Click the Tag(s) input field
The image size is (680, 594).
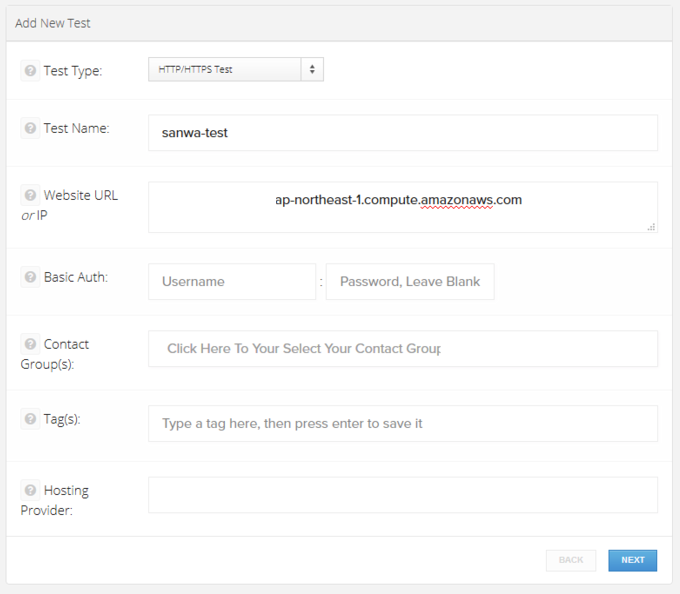pos(403,424)
